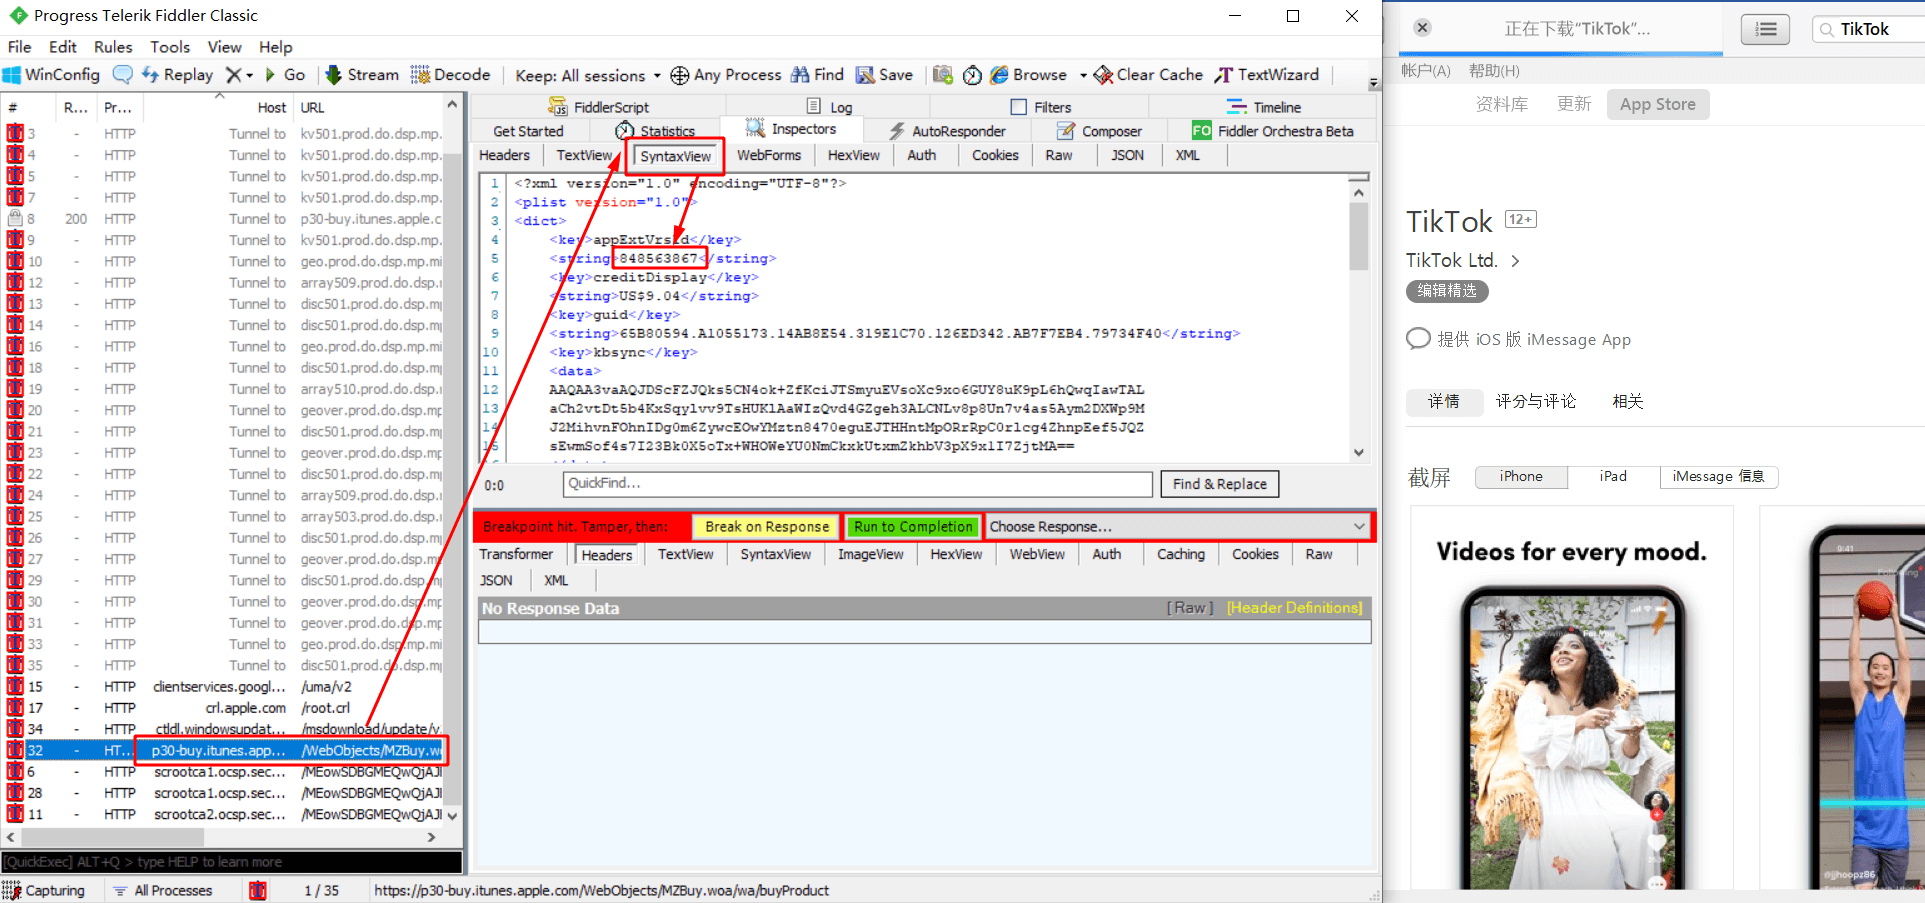Open the response Transformer tab
1925x903 pixels.
pyautogui.click(x=516, y=554)
